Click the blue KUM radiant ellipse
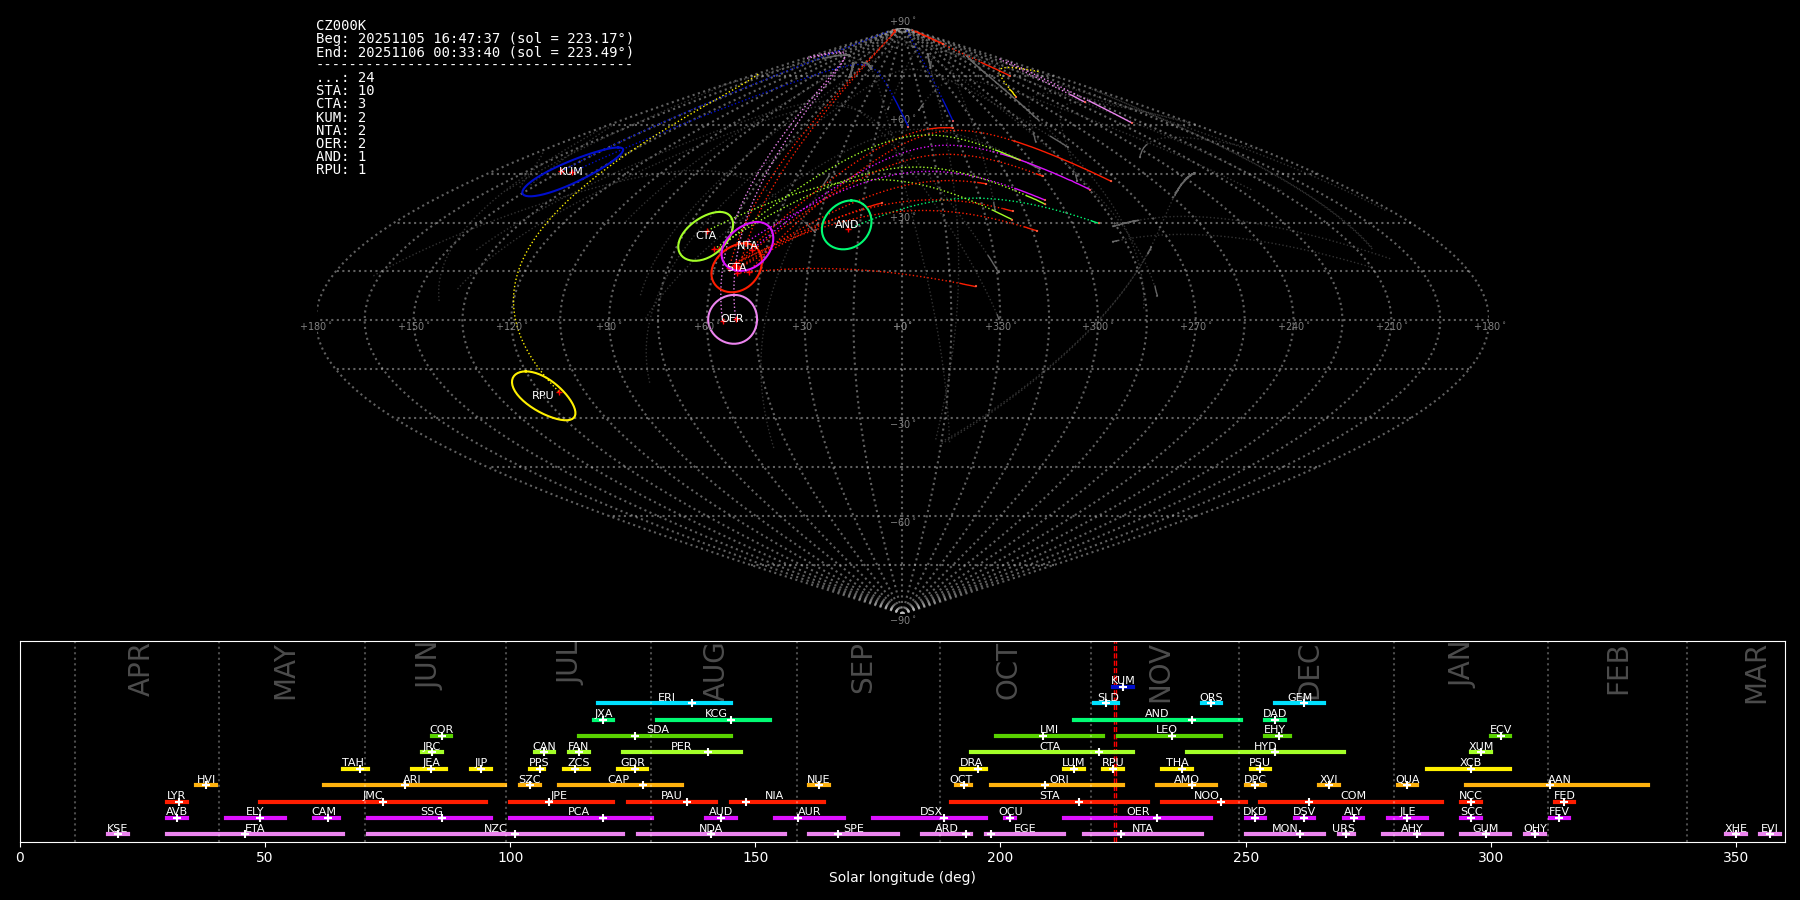 point(572,172)
